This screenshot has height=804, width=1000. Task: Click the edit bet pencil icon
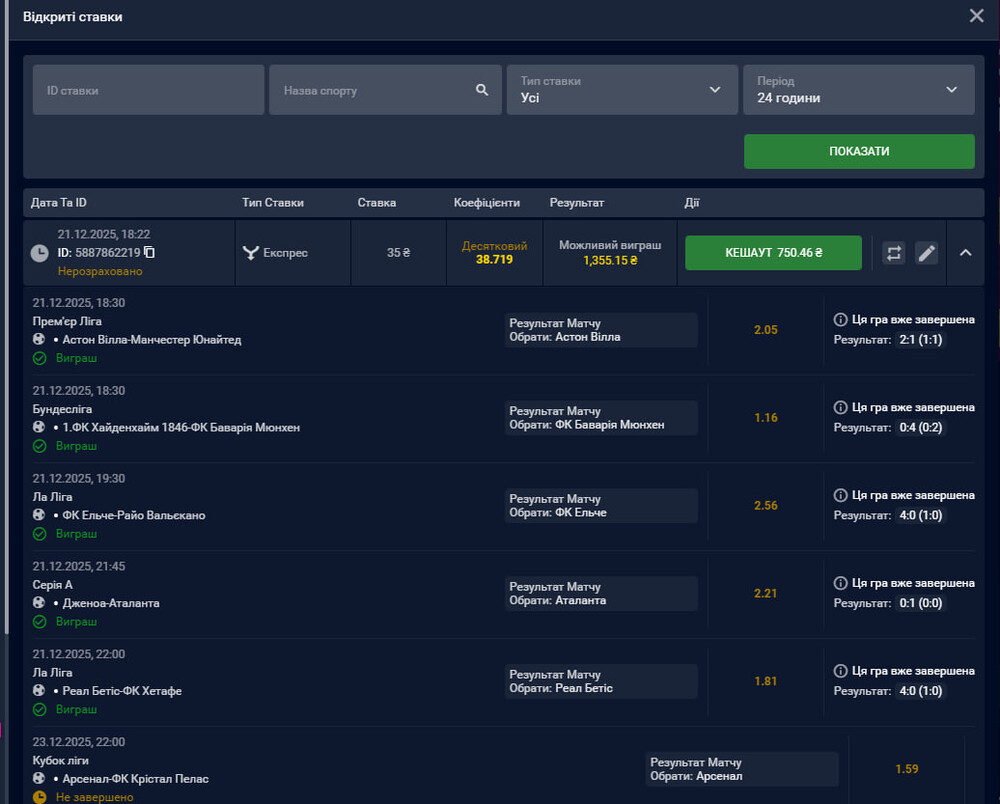(x=927, y=253)
